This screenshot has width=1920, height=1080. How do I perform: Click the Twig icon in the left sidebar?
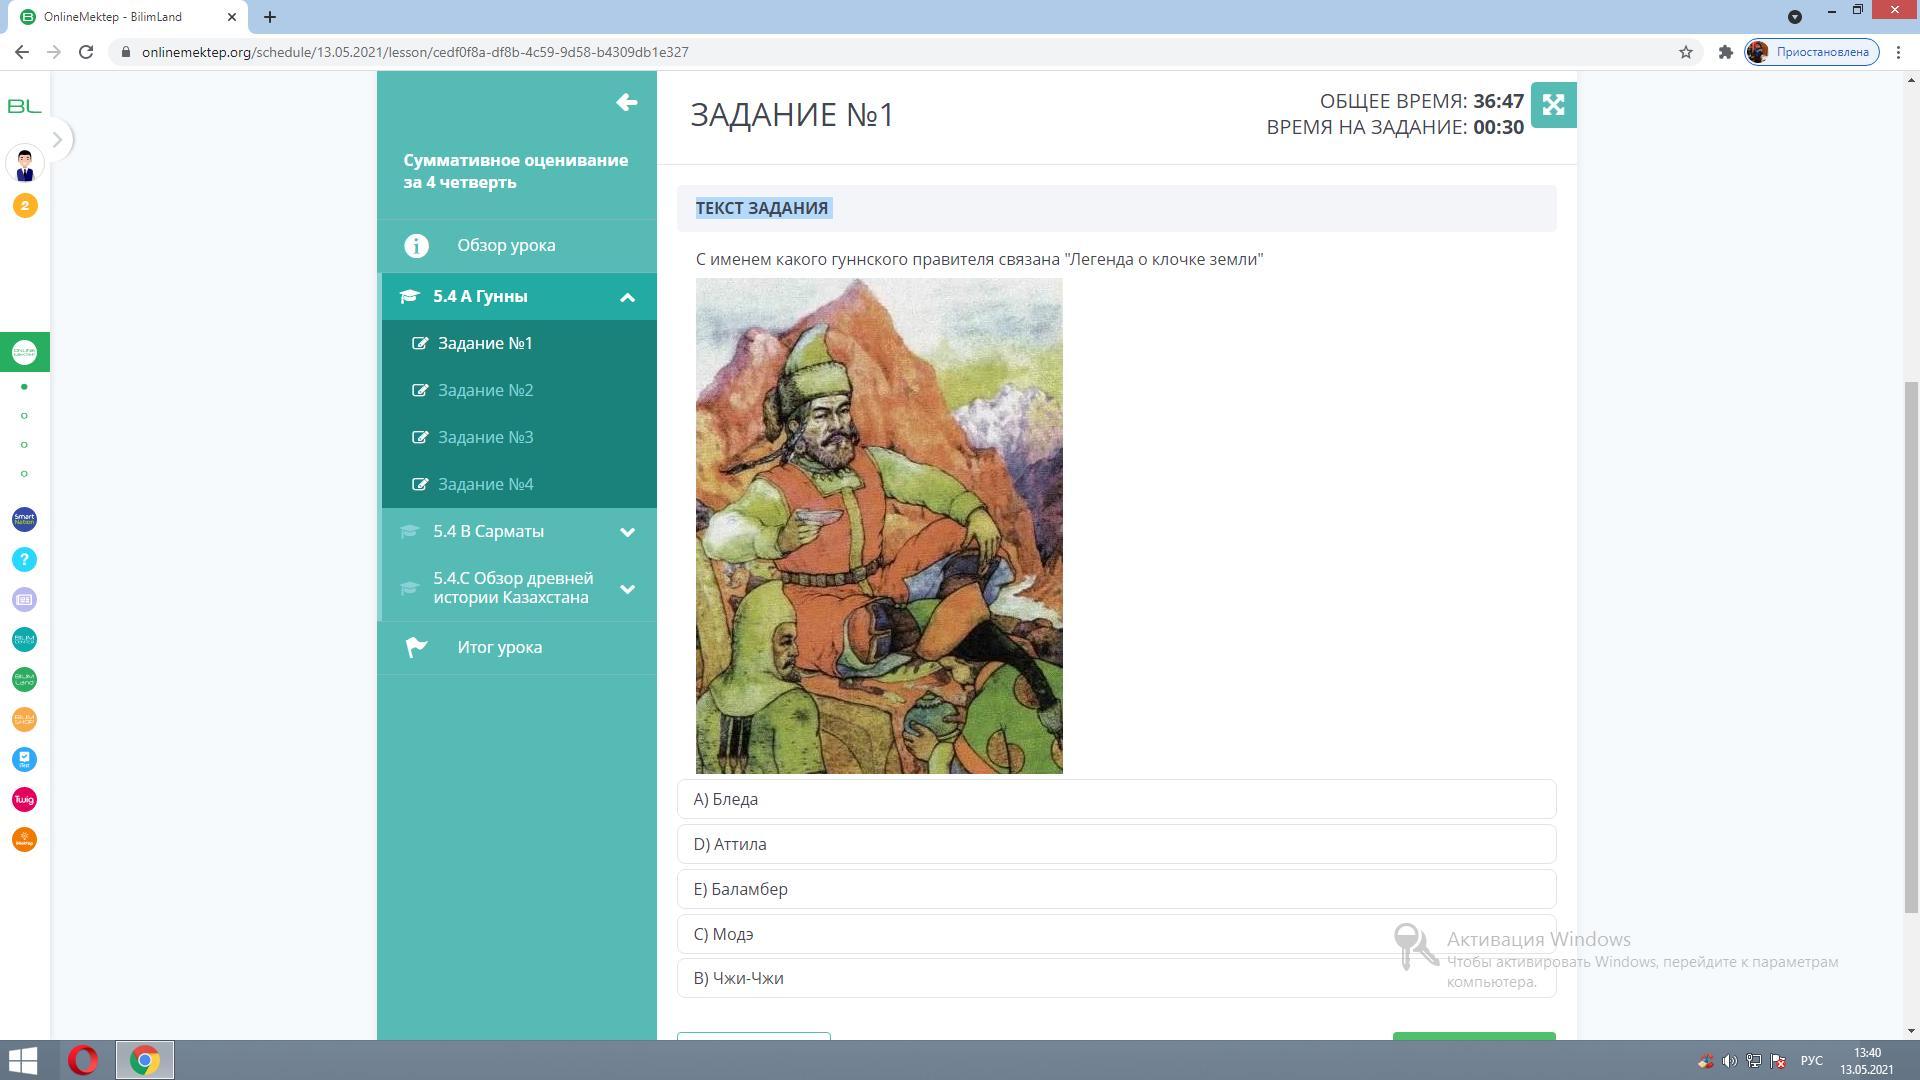[24, 800]
